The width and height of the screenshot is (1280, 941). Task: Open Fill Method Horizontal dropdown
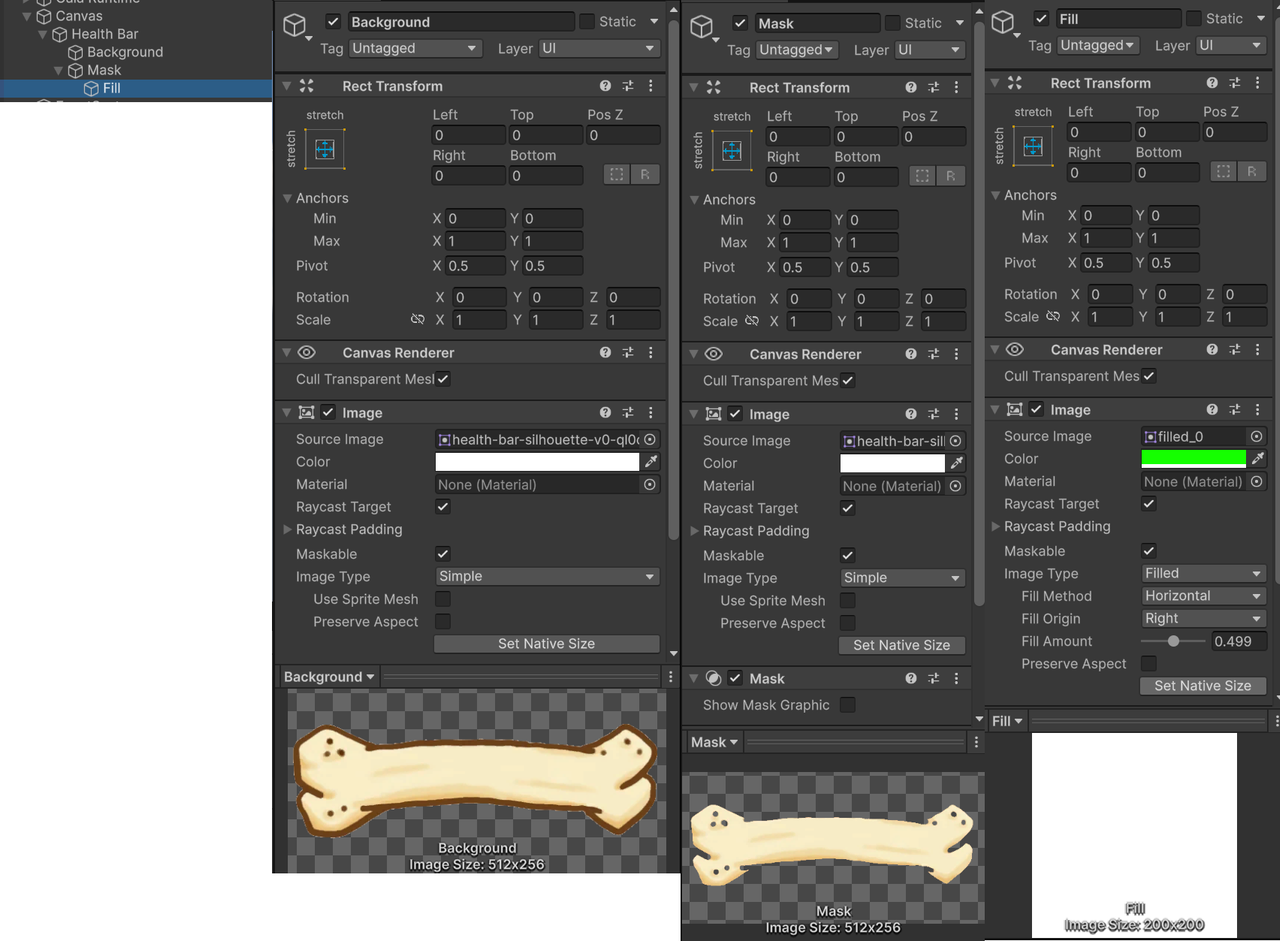(1204, 596)
